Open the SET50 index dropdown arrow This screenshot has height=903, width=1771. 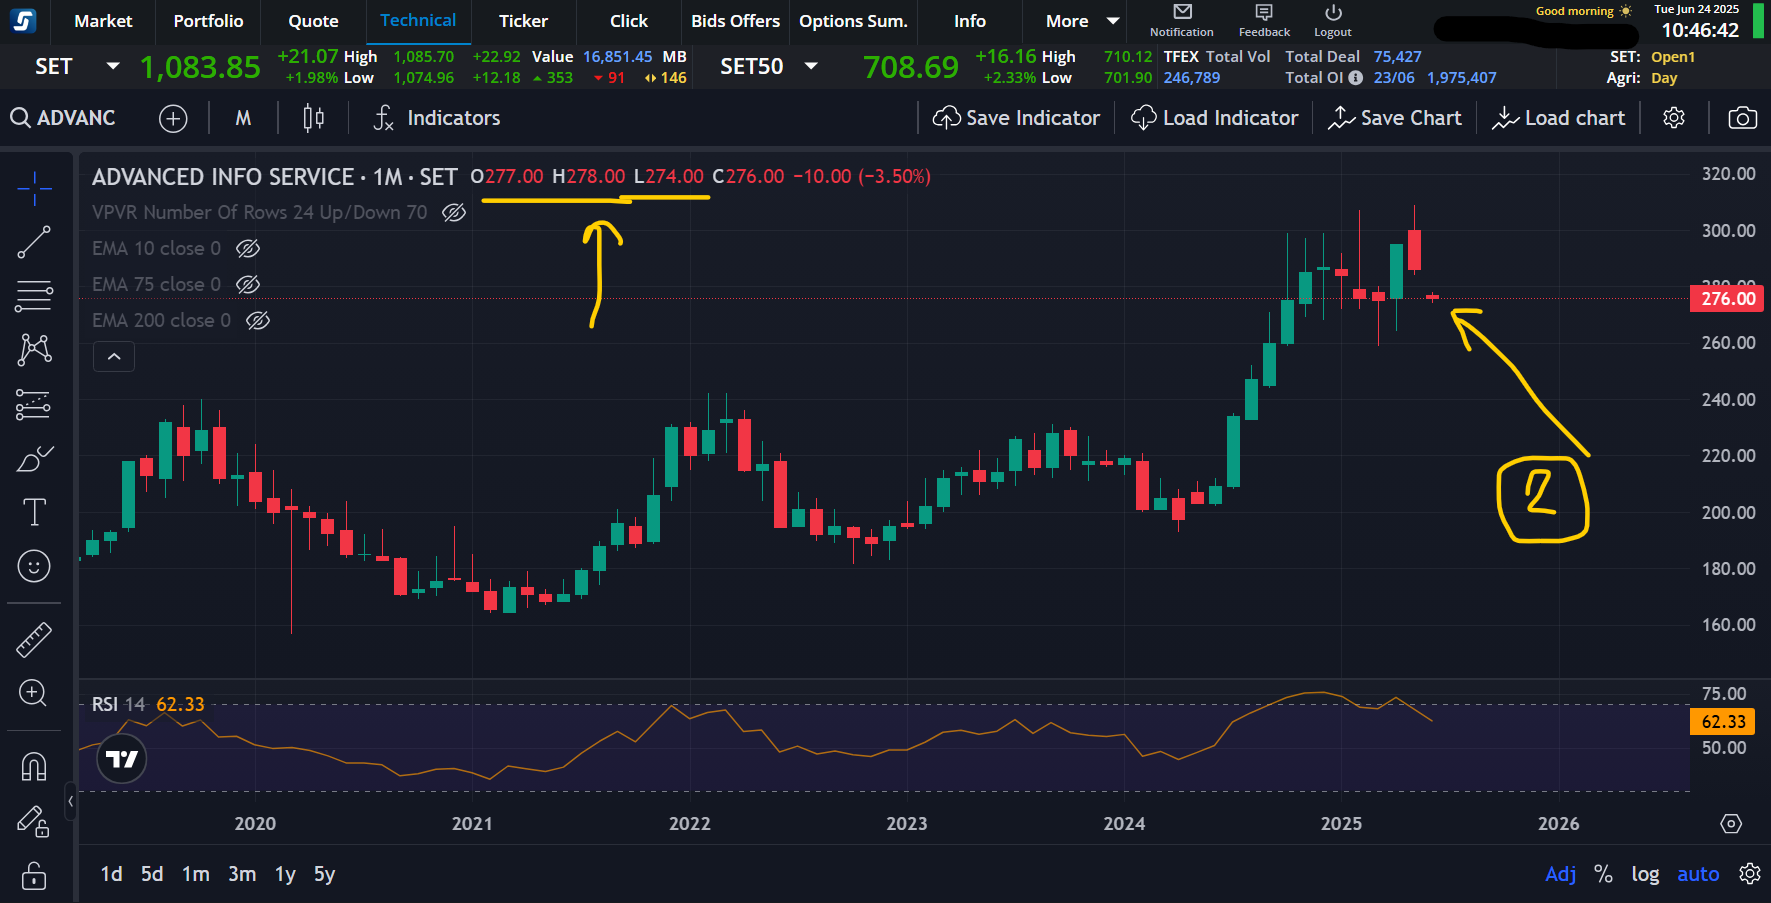811,66
